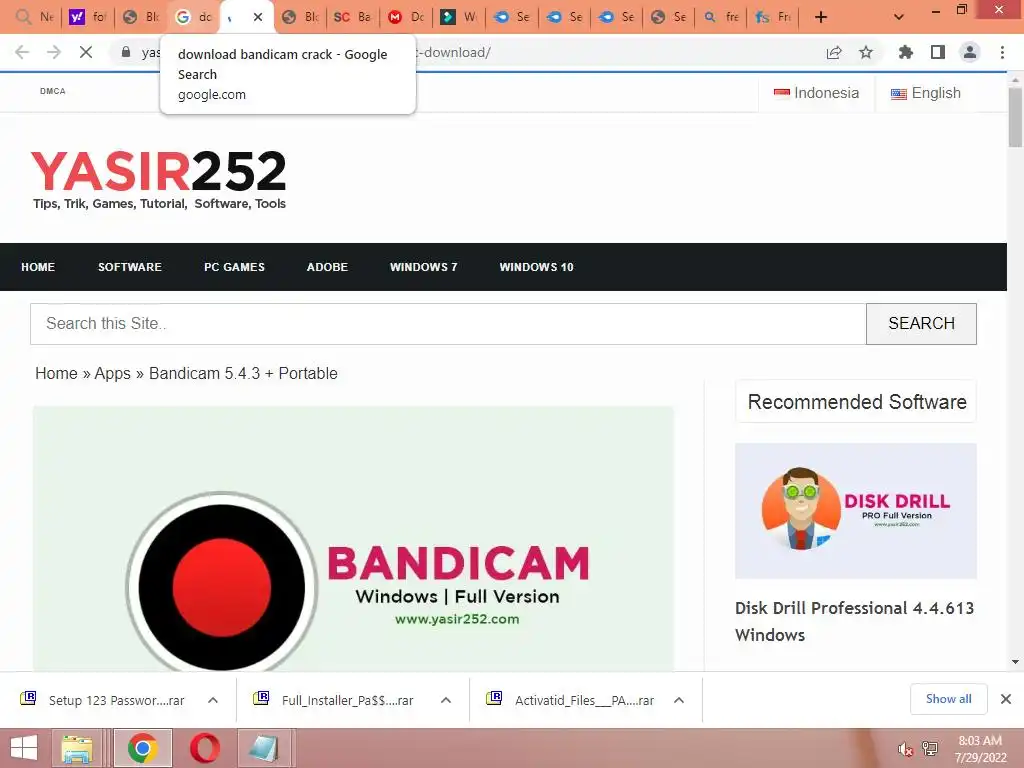The width and height of the screenshot is (1024, 768).
Task: Stop loading the page with X button
Action: click(x=86, y=52)
